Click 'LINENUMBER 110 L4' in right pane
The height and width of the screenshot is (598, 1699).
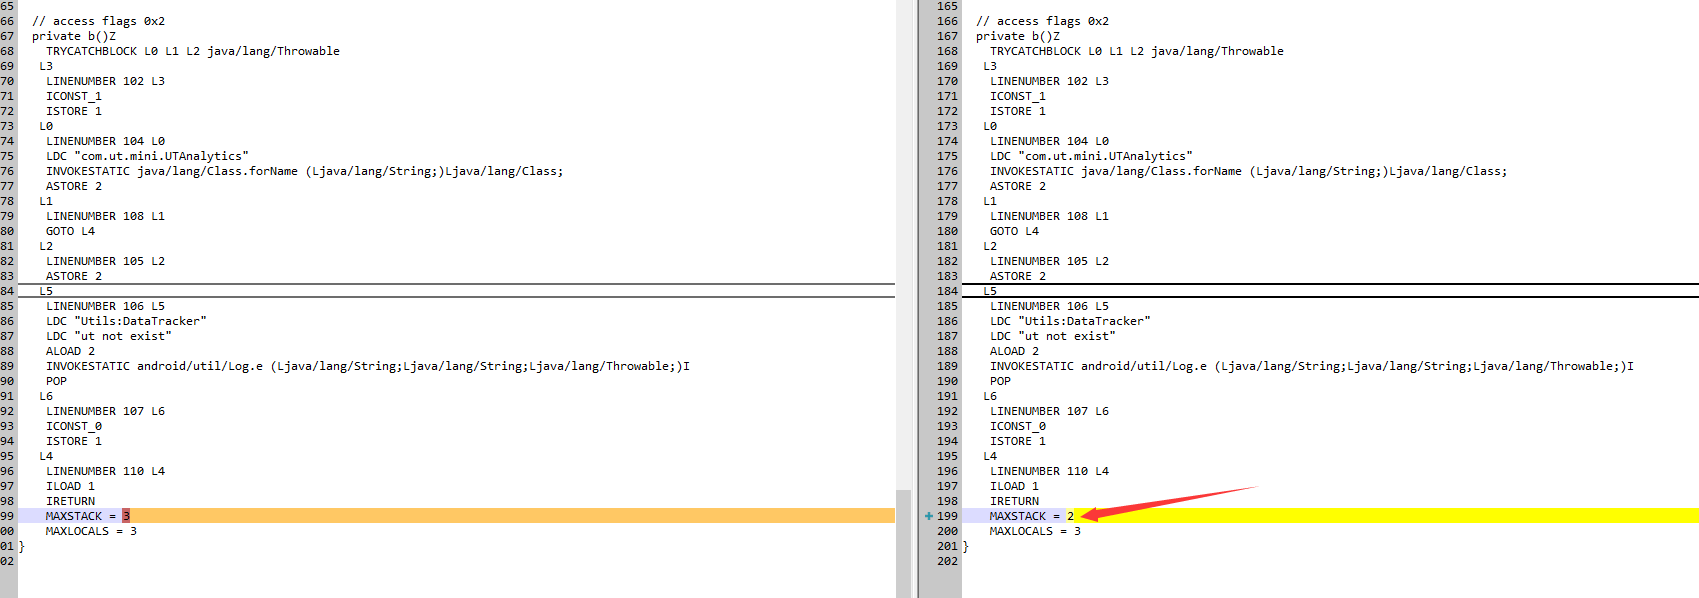point(1049,471)
